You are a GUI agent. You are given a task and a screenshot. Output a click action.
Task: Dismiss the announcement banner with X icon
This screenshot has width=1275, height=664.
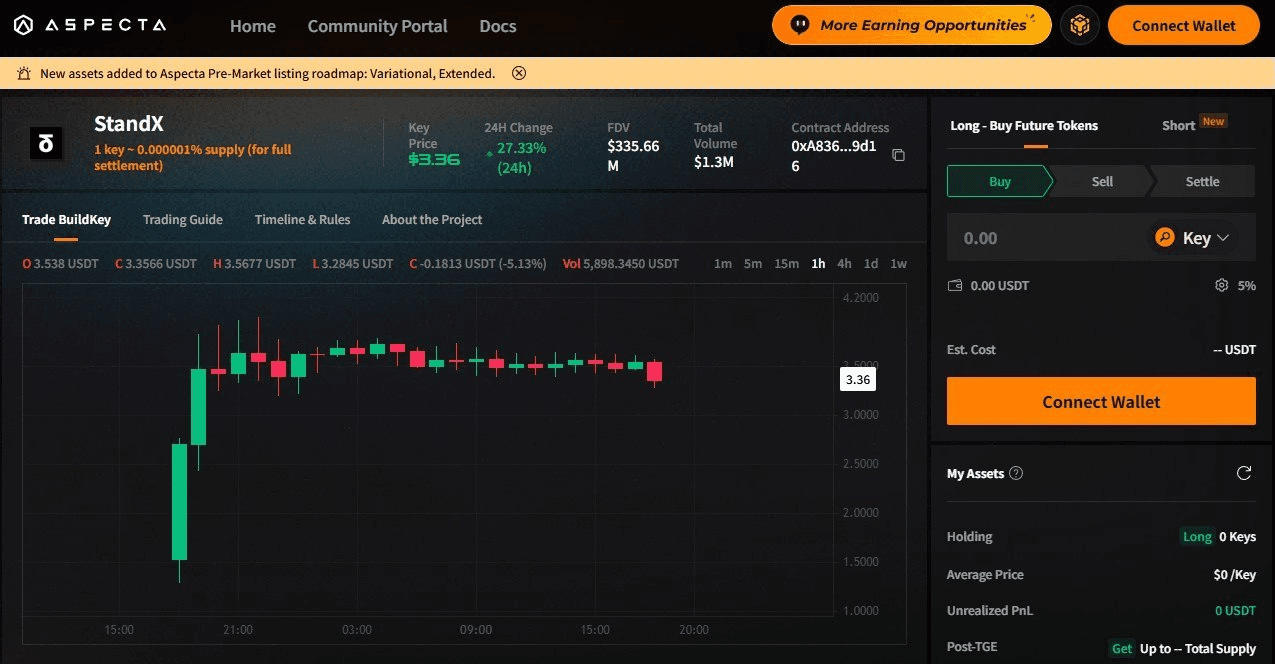coord(518,73)
